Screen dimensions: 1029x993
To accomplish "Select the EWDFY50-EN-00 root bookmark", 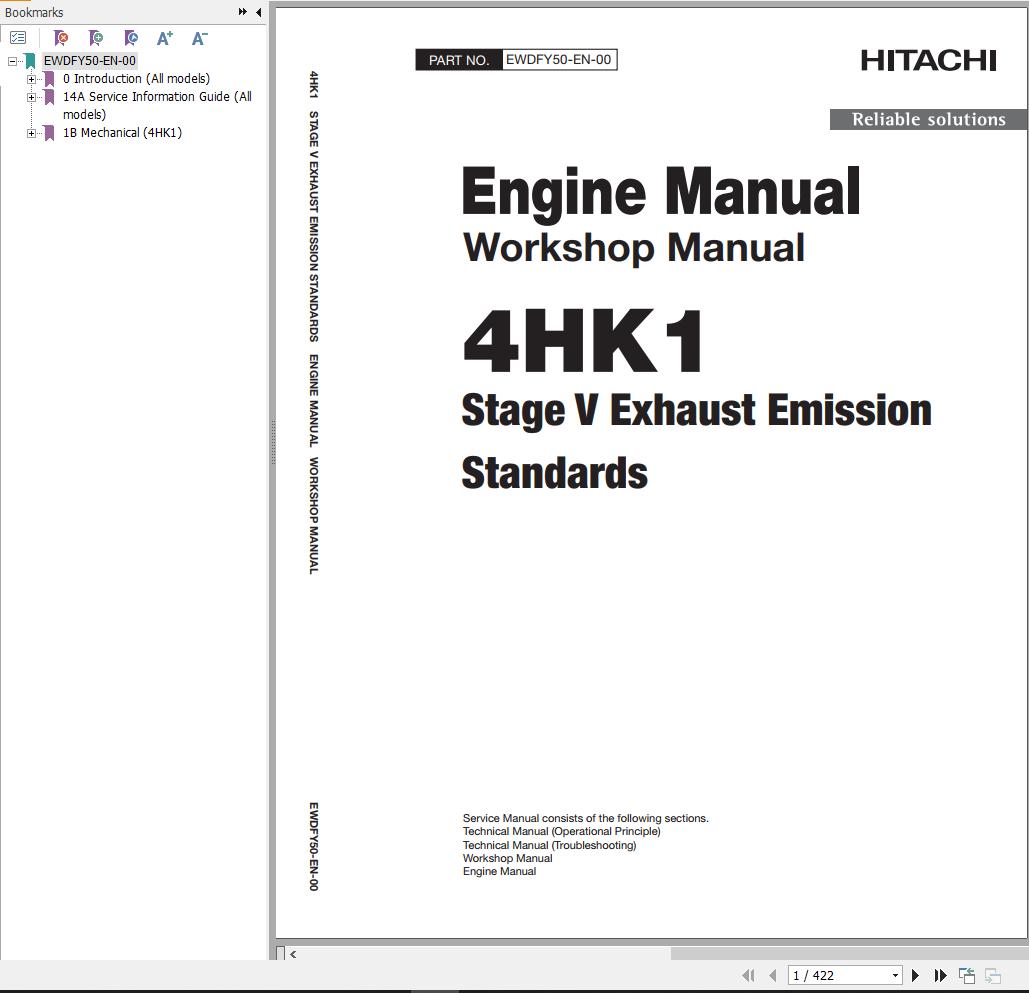I will pyautogui.click(x=90, y=60).
